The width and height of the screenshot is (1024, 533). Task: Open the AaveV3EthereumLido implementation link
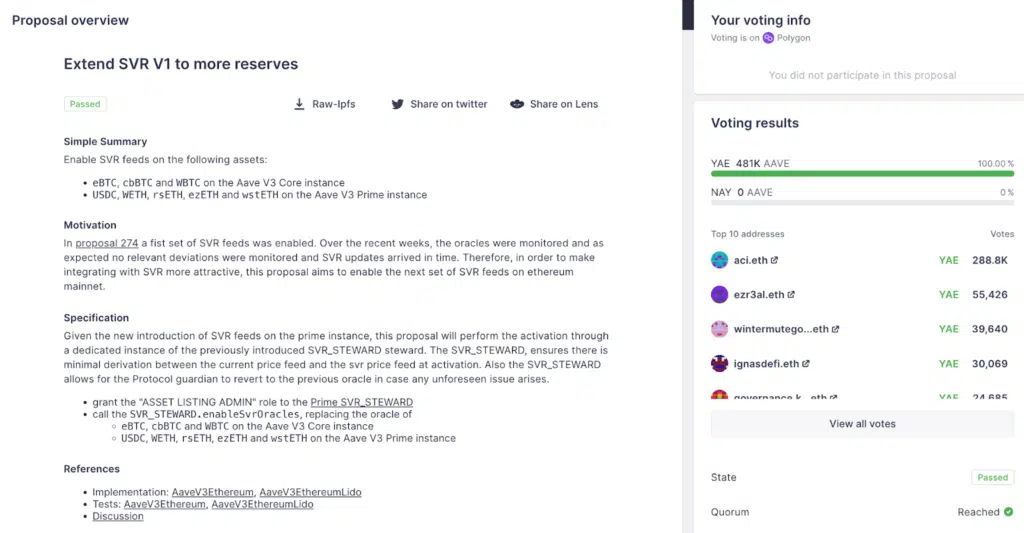point(310,493)
